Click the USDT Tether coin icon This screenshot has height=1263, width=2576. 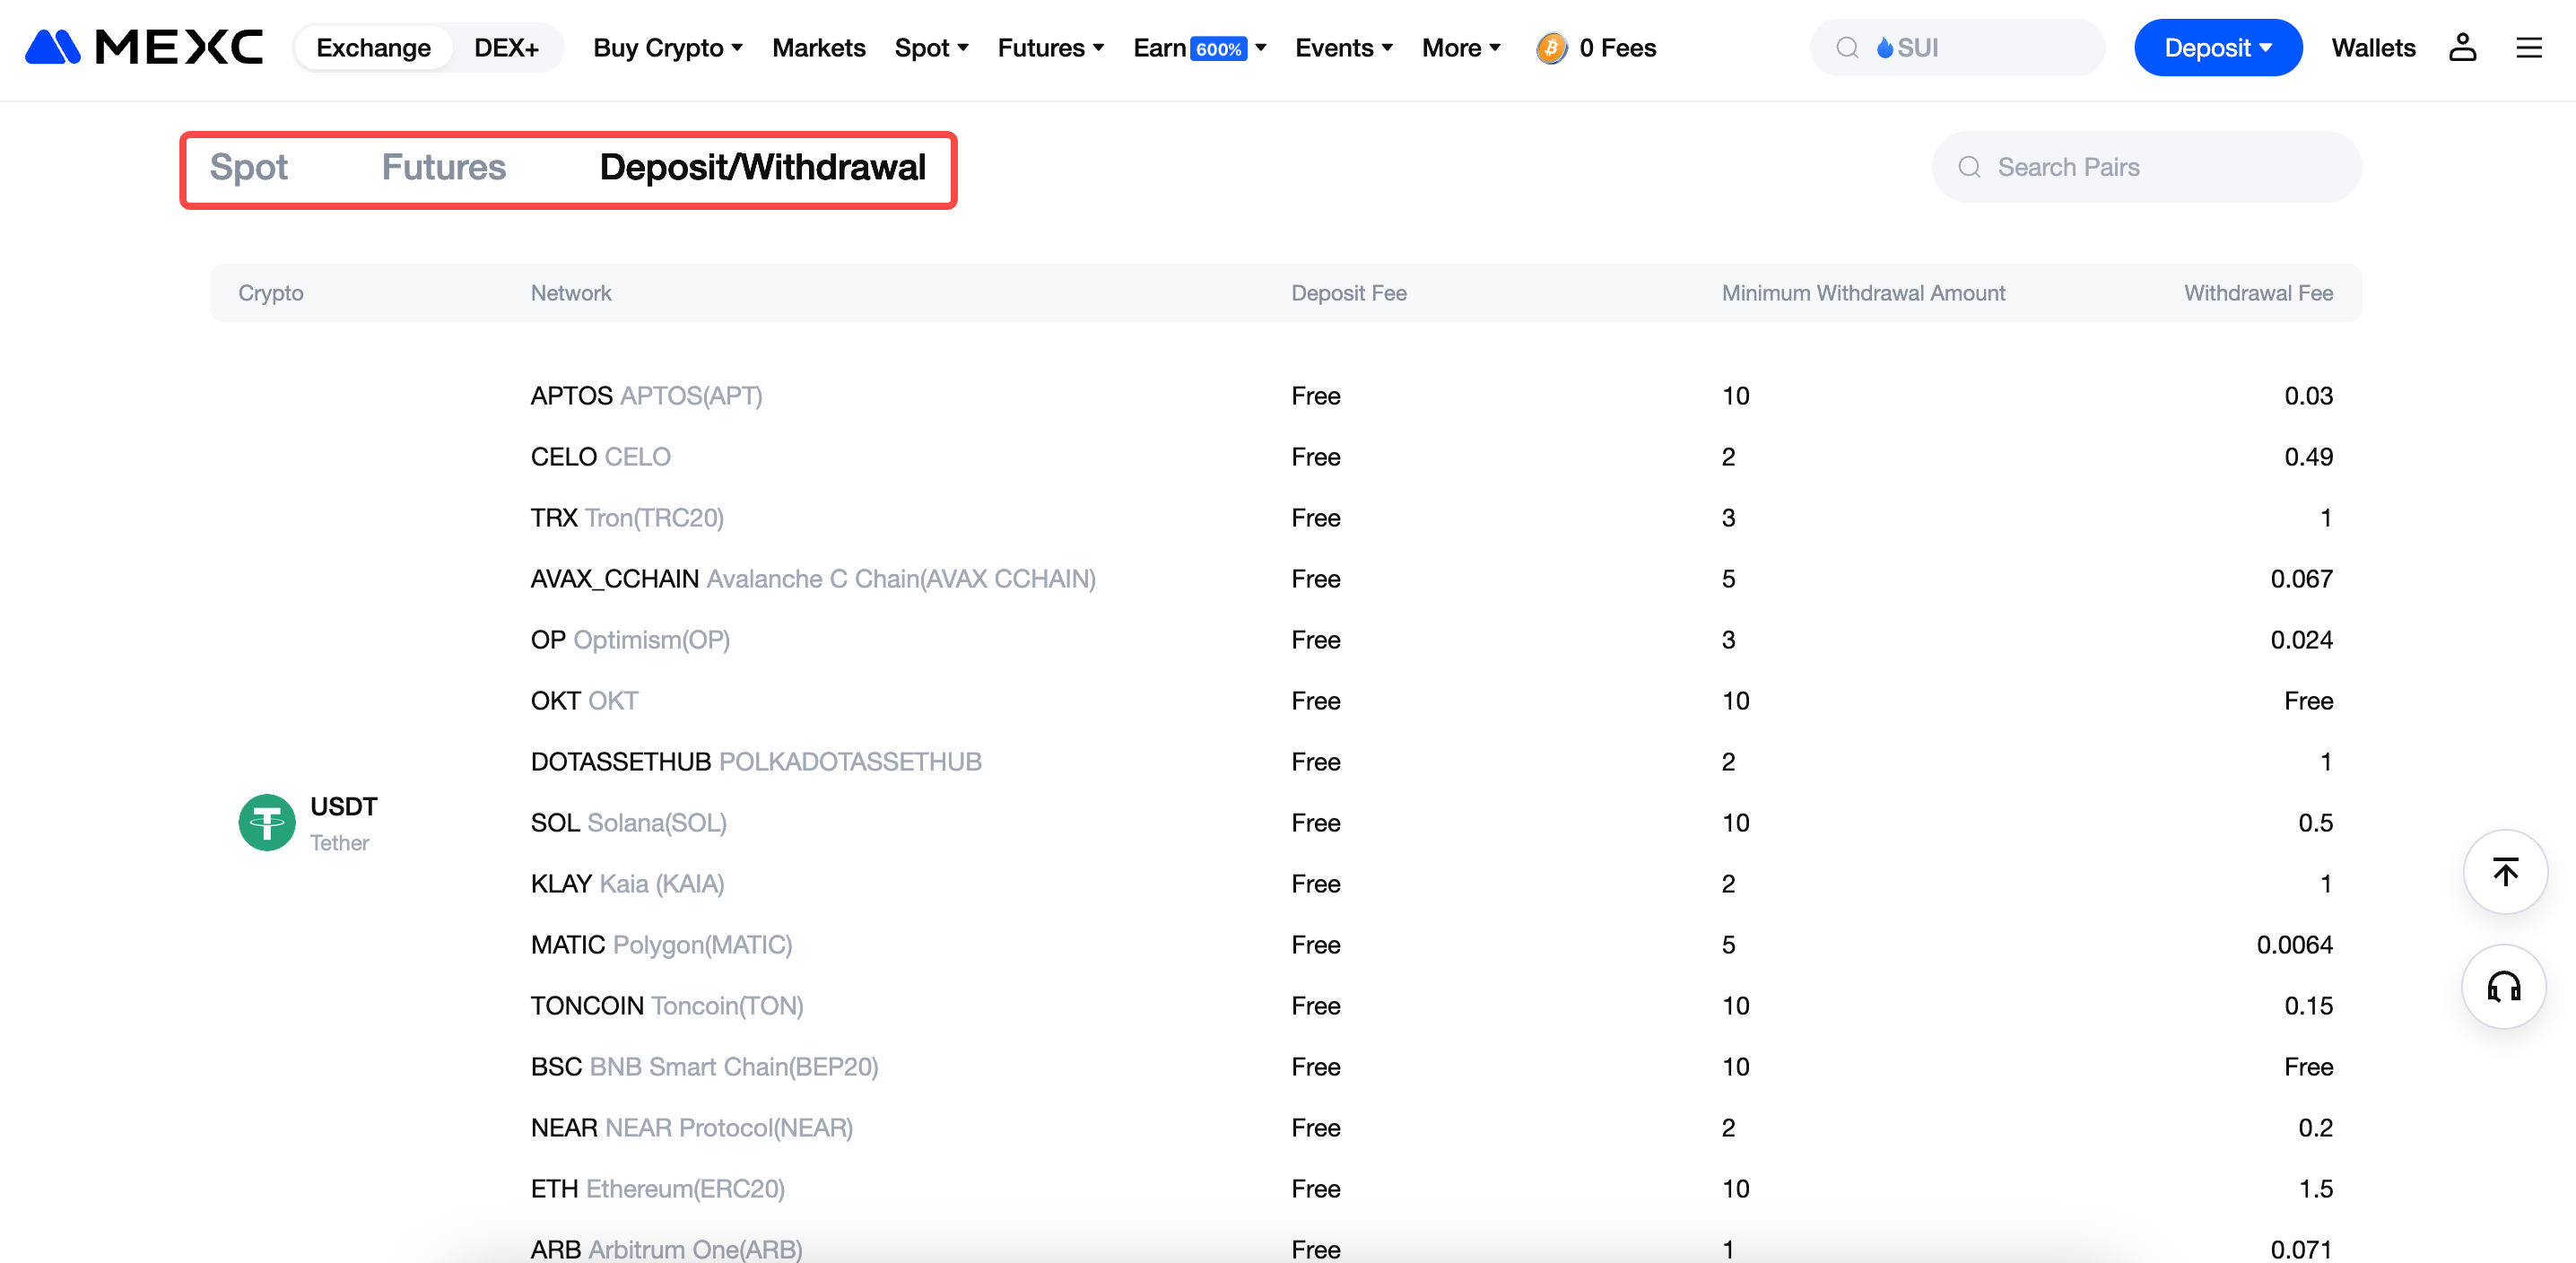tap(266, 822)
